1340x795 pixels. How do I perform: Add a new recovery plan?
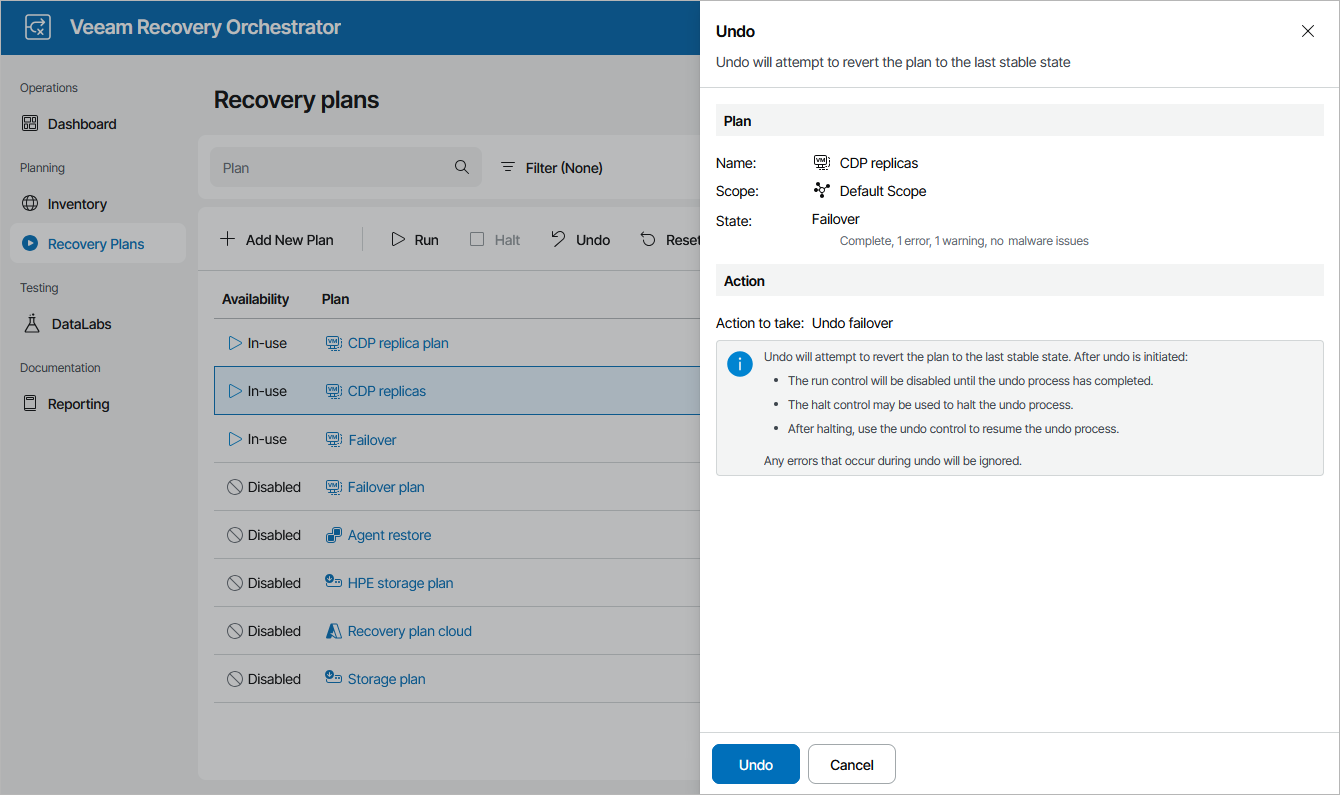[278, 239]
